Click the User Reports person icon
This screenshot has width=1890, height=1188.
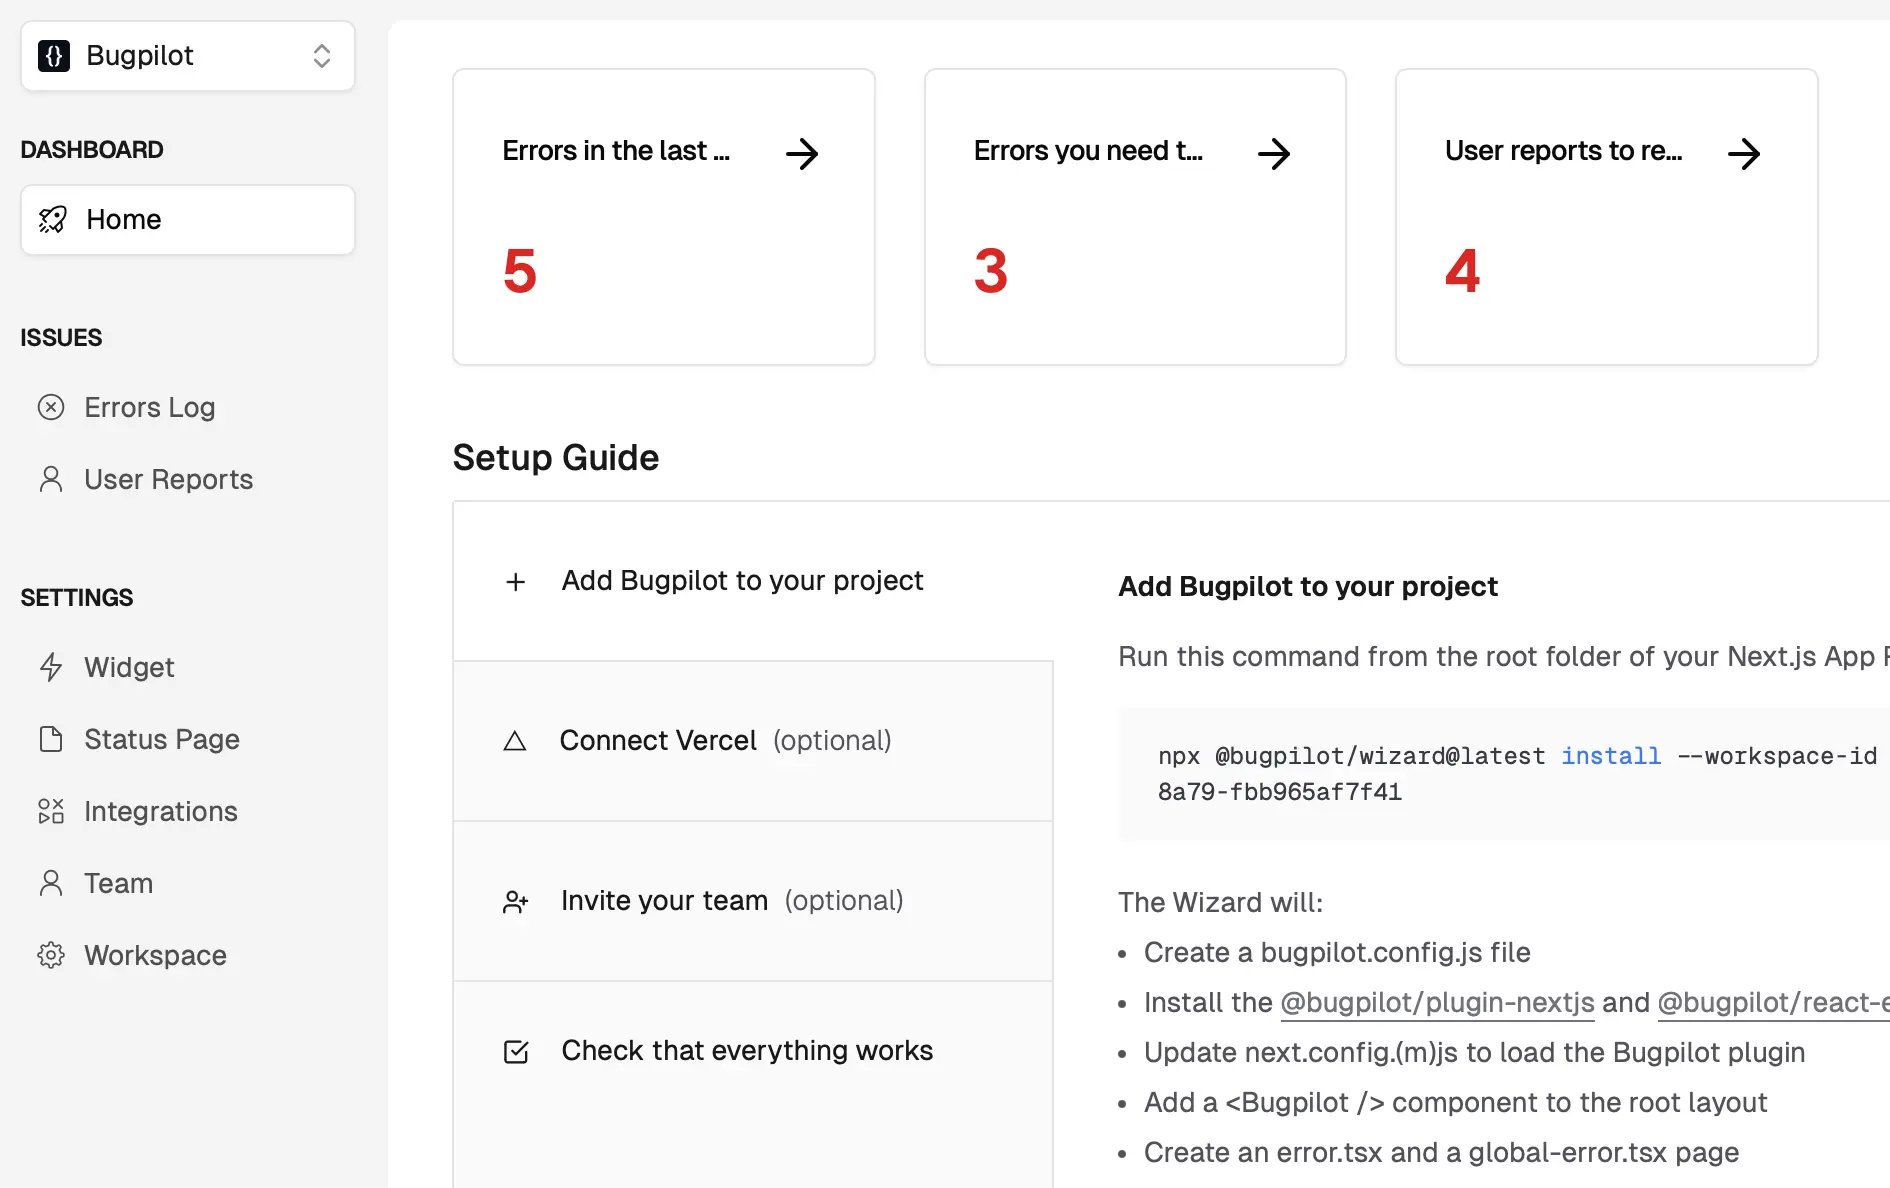[51, 479]
